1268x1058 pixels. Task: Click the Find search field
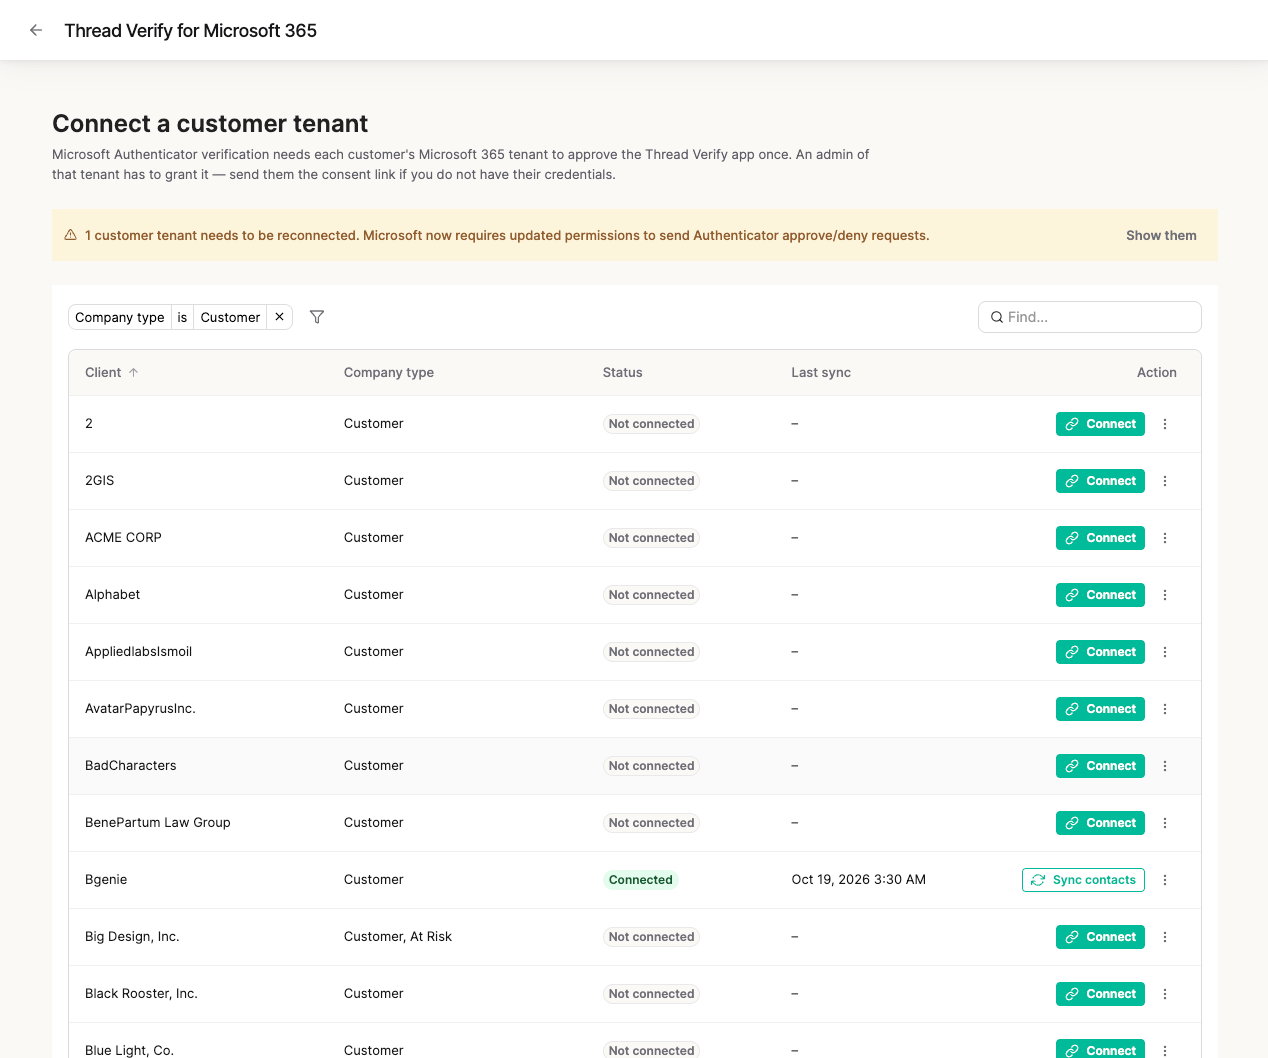point(1090,317)
